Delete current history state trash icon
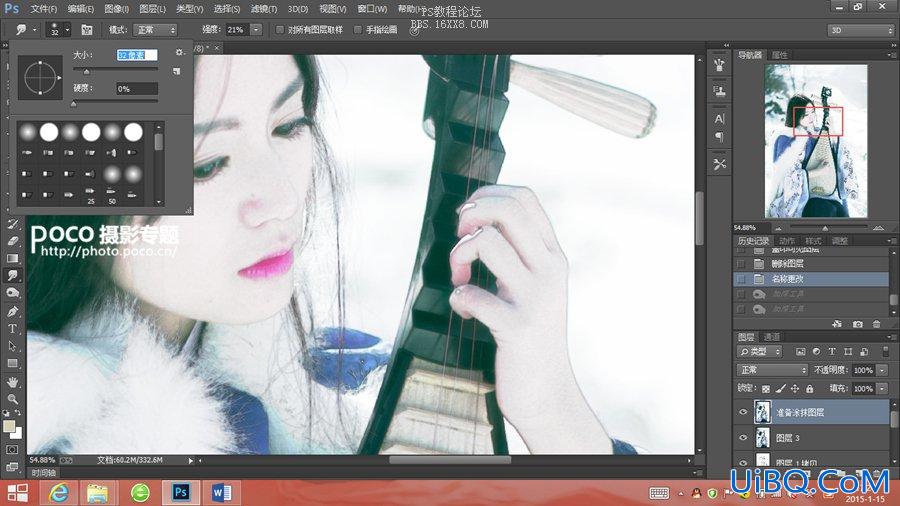 click(876, 324)
